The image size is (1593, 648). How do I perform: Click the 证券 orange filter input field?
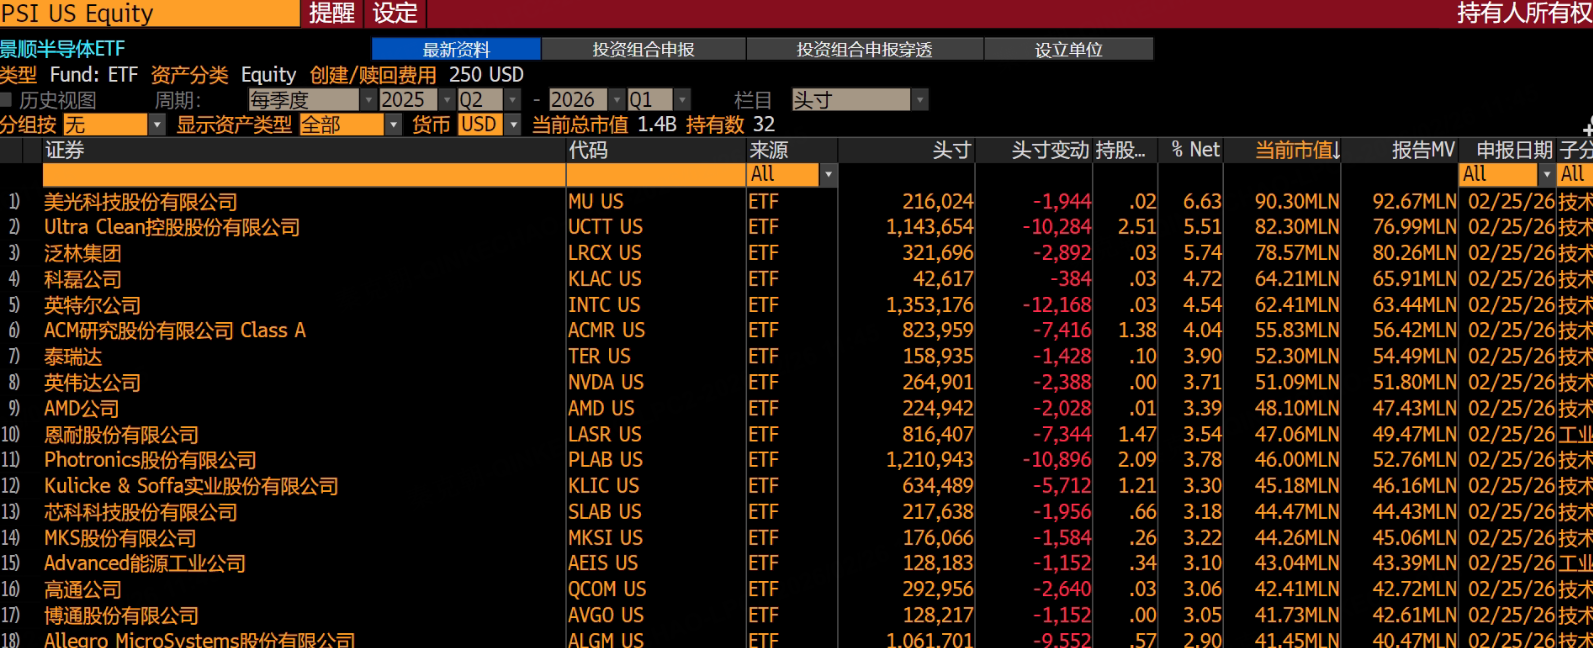304,175
